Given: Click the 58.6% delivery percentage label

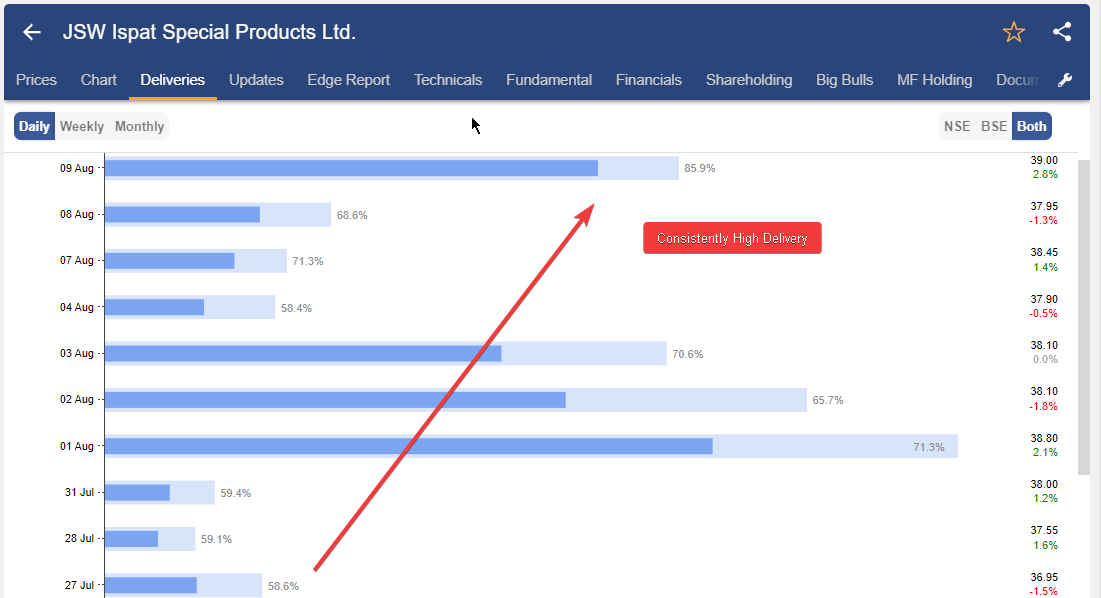Looking at the screenshot, I should click(283, 585).
